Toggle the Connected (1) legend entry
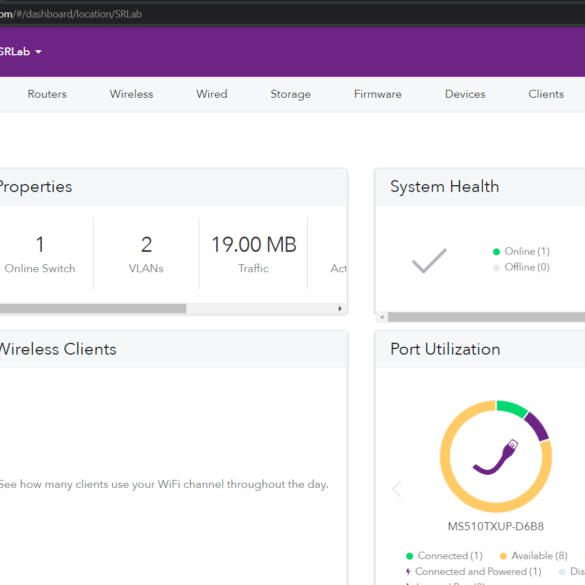Viewport: 585px width, 585px height. tap(444, 556)
